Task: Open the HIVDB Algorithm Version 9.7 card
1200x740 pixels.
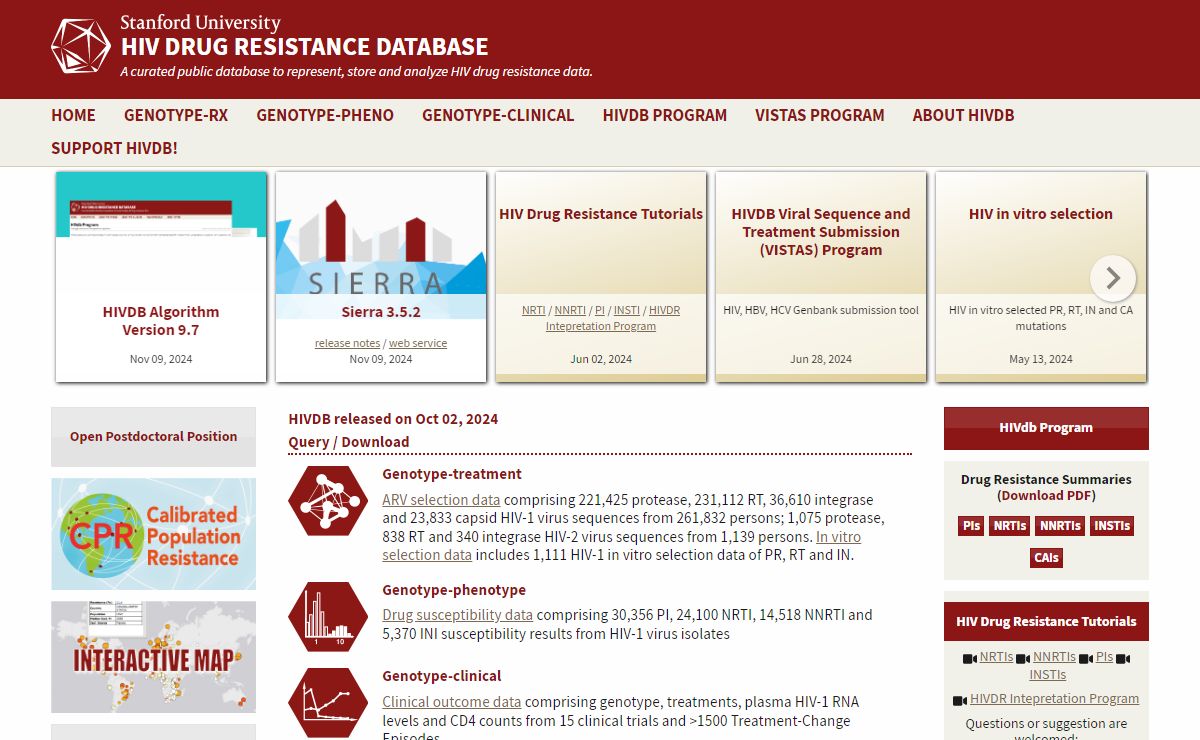Action: pyautogui.click(x=161, y=277)
